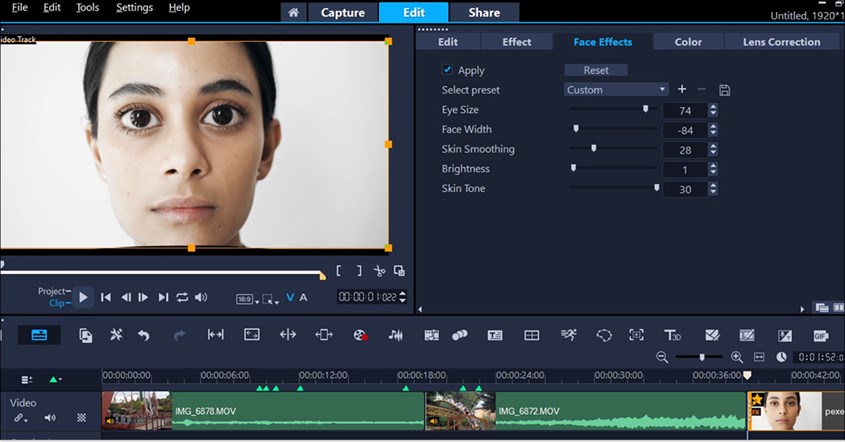The image size is (845, 442).
Task: Toggle the Video track transparency grid icon
Action: pyautogui.click(x=81, y=417)
